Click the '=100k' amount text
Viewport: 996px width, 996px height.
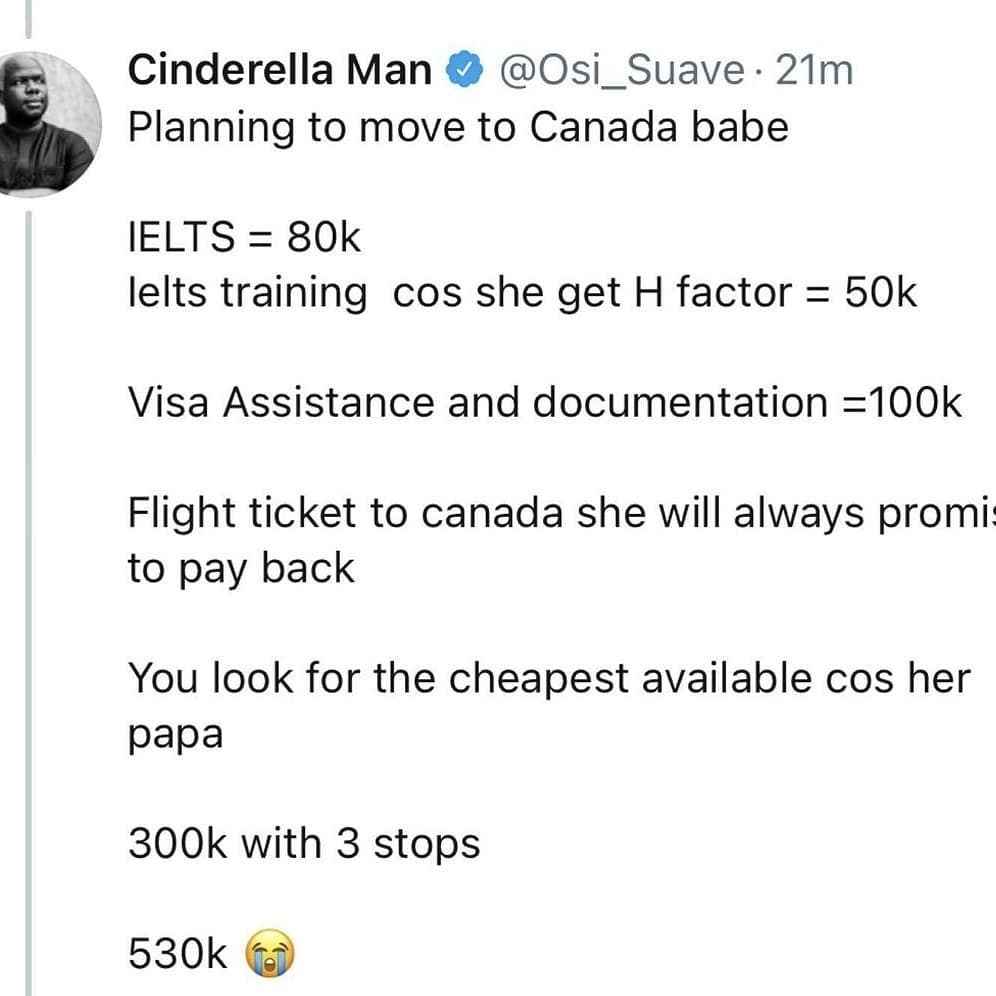(901, 403)
